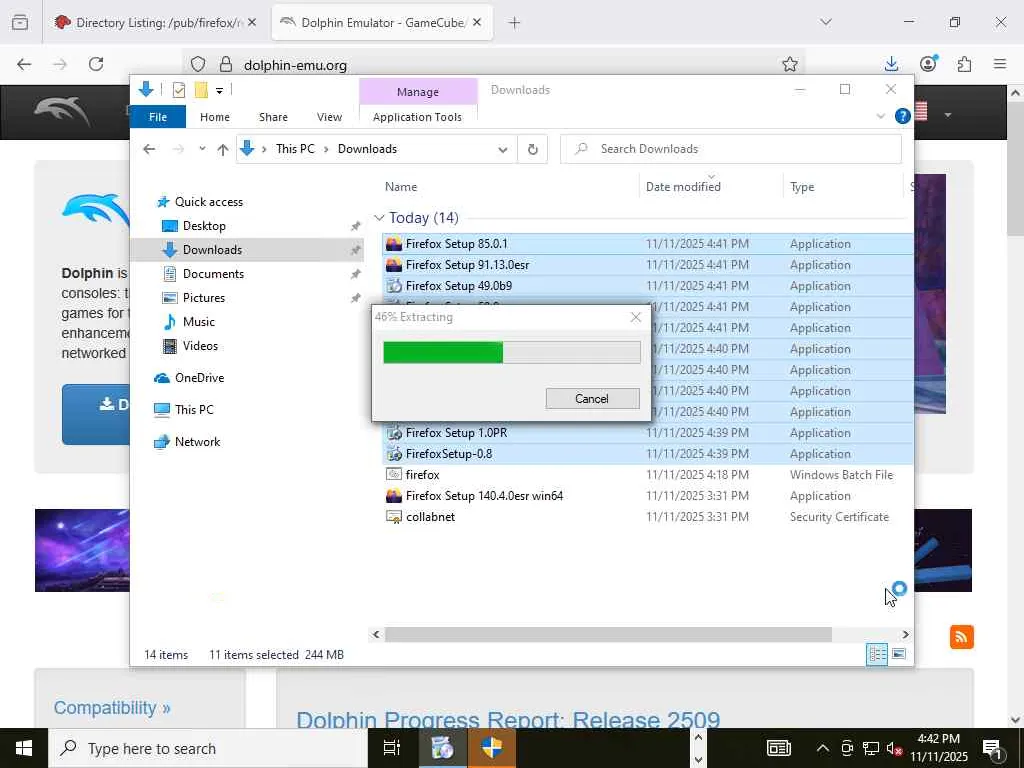The width and height of the screenshot is (1024, 768).
Task: Bookmark this page with star icon
Action: tap(790, 64)
